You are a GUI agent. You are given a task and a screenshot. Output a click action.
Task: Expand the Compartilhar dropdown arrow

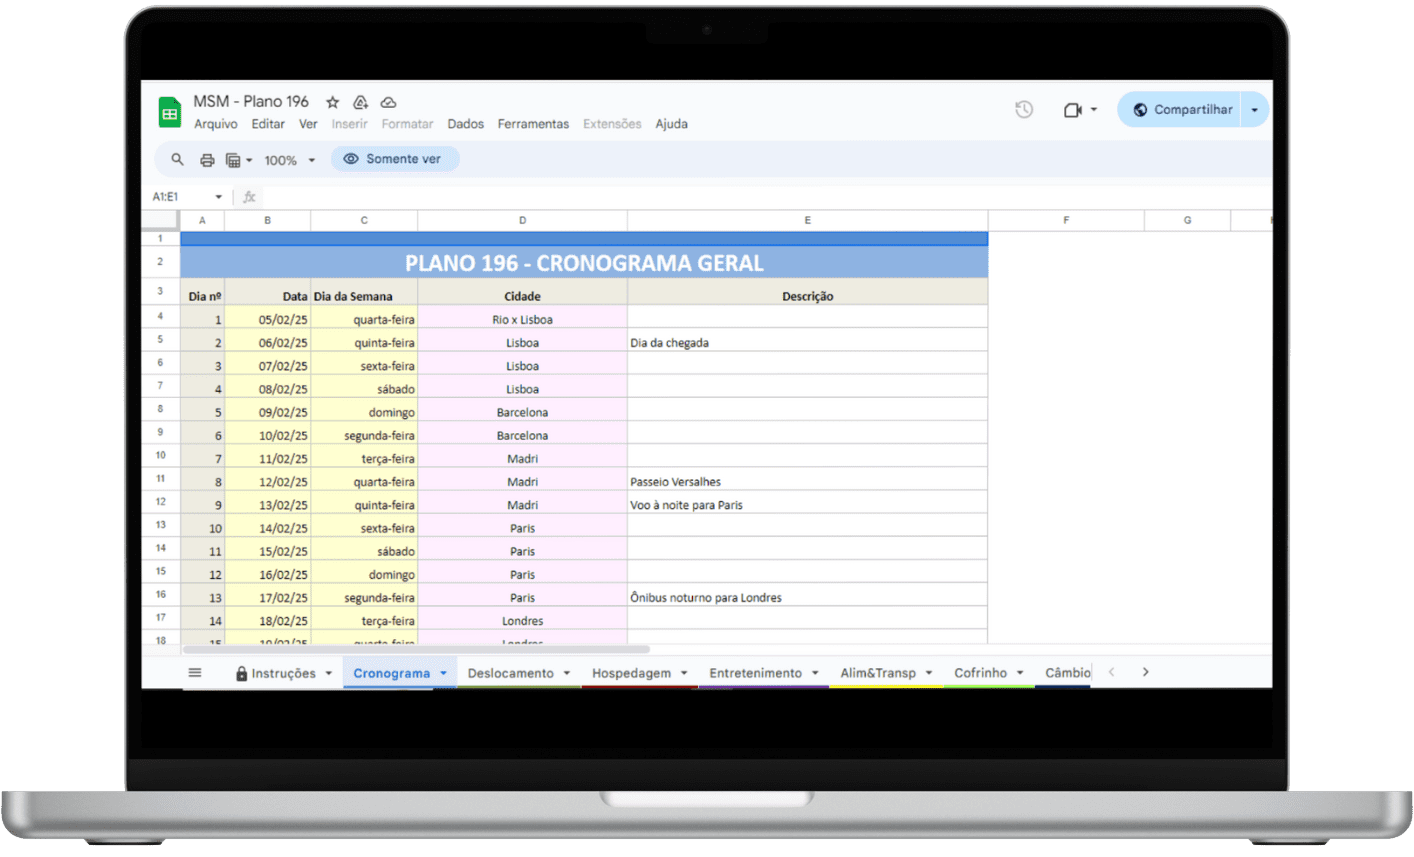click(1254, 110)
